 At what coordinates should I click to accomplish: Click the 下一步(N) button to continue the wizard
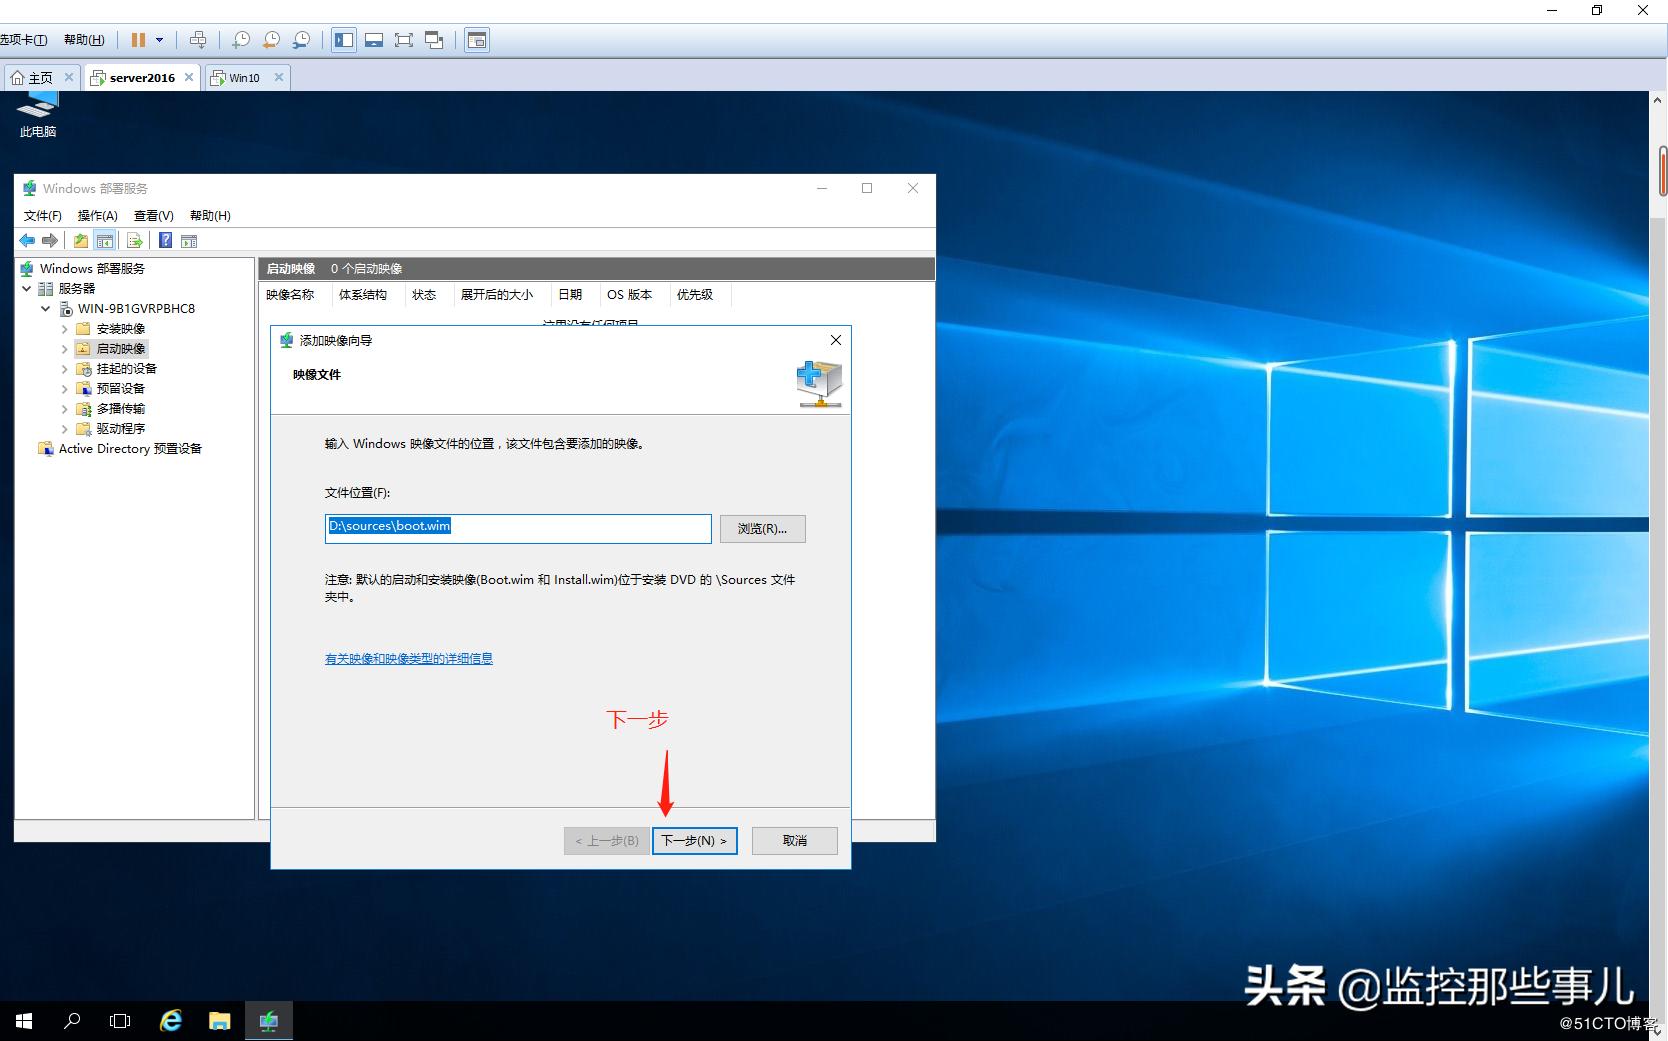[694, 840]
